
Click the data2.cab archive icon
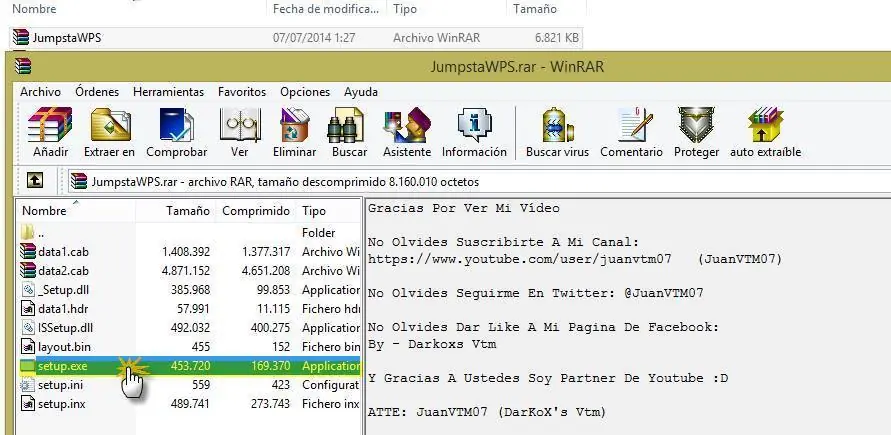click(x=27, y=271)
